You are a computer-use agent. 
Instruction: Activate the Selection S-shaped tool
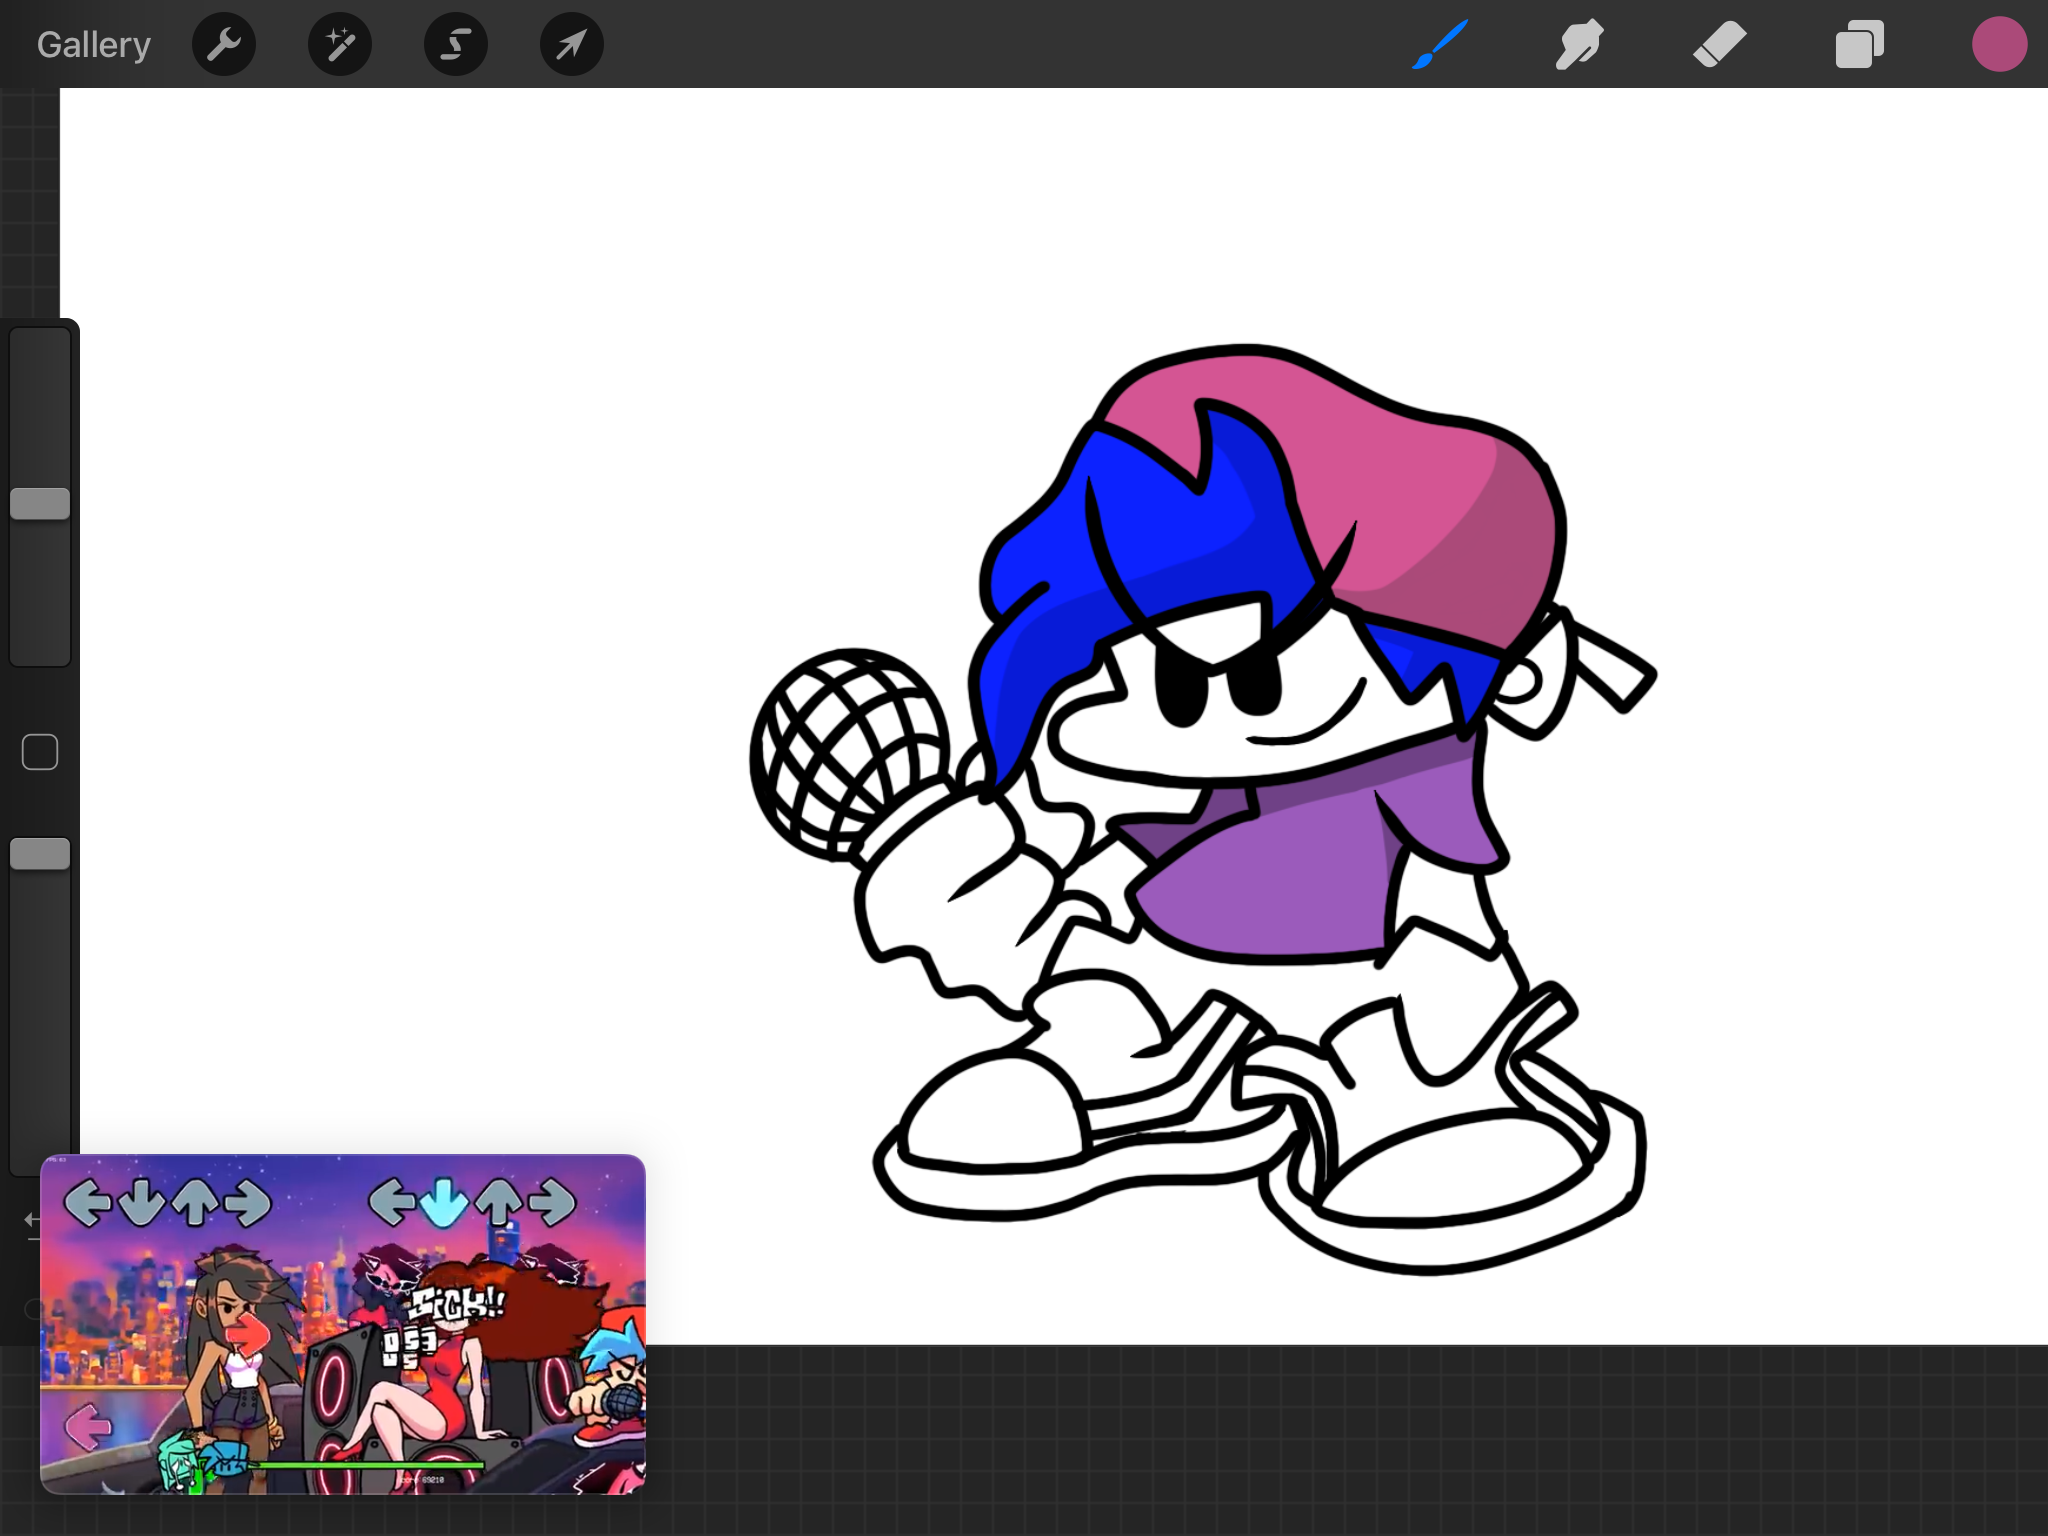(x=456, y=44)
